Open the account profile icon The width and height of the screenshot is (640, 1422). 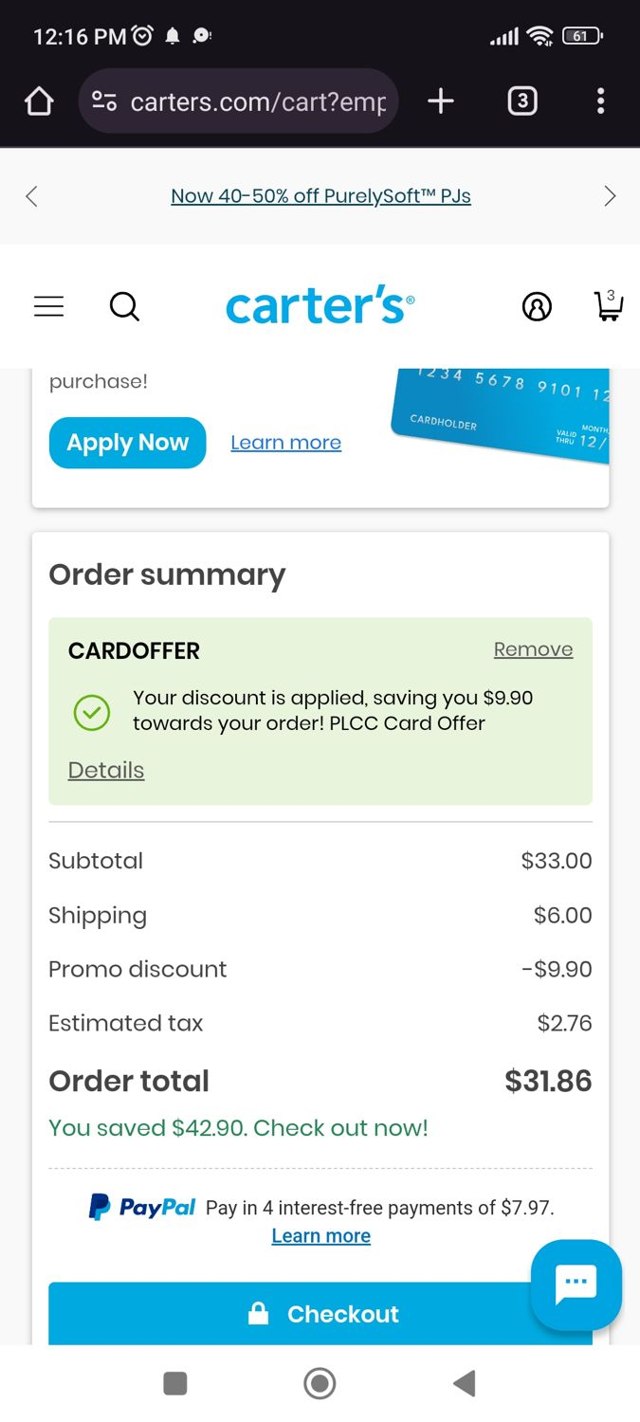(x=537, y=307)
